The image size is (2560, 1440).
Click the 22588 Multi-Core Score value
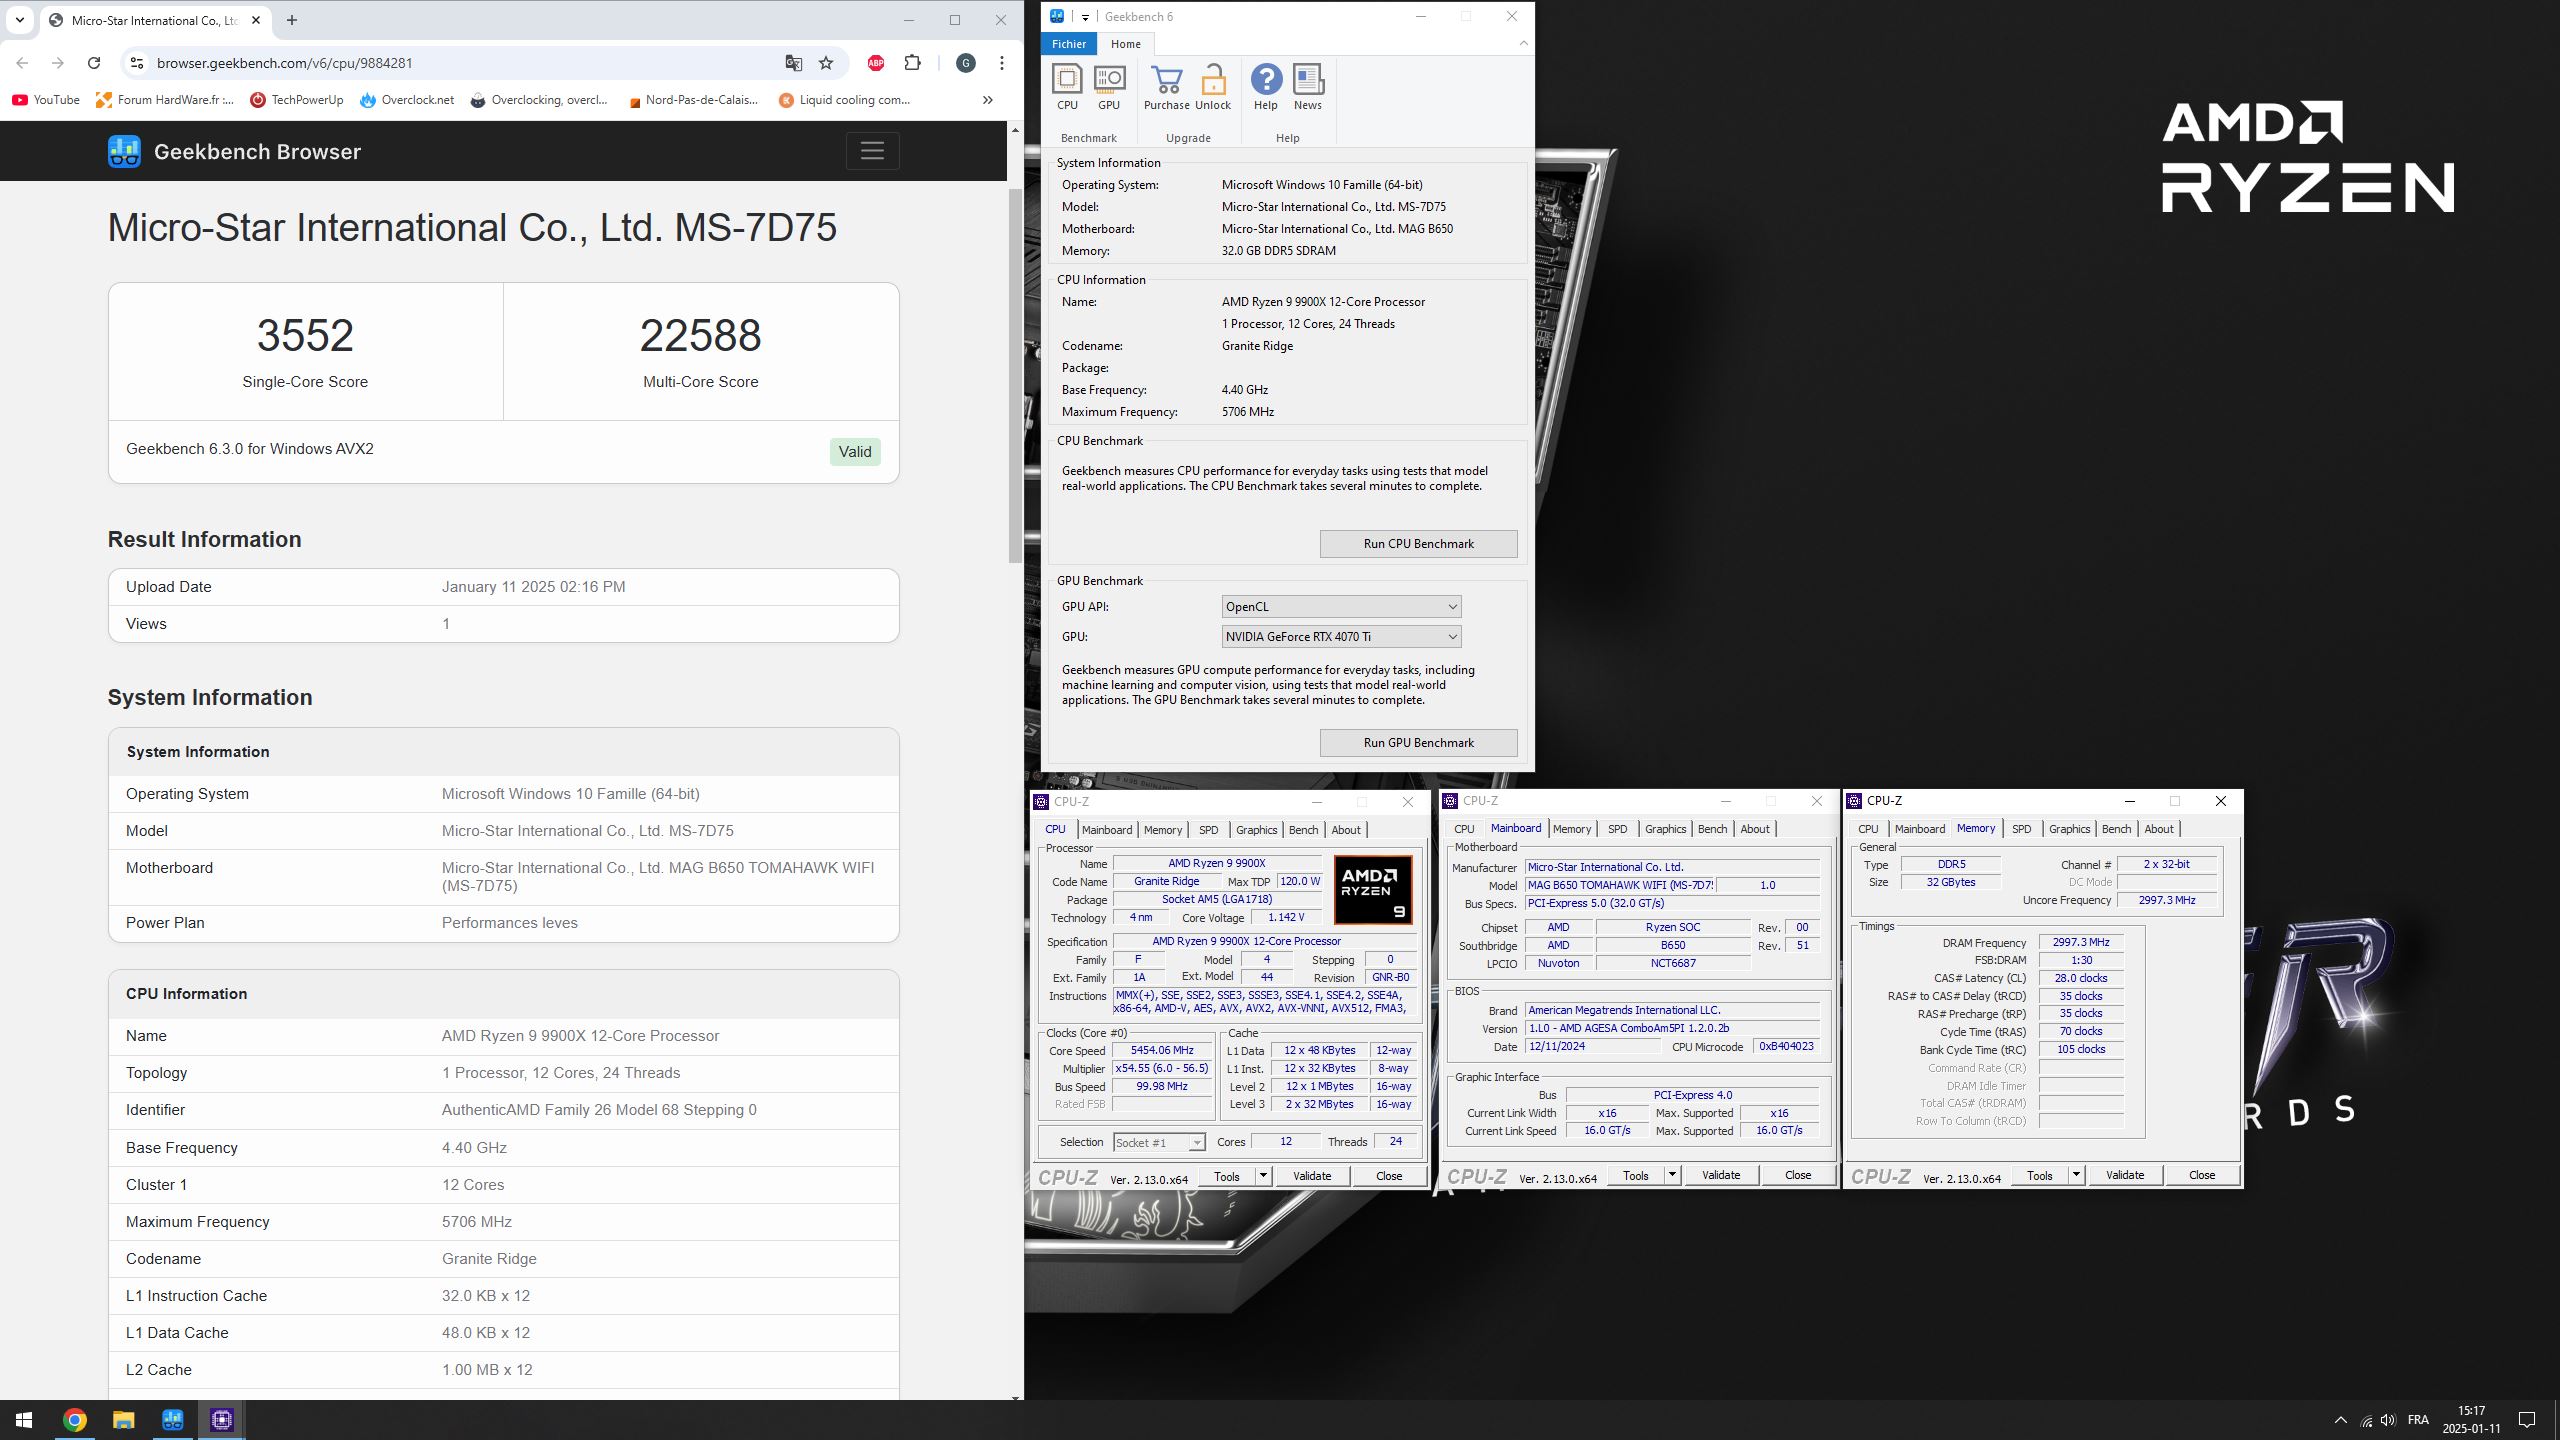(700, 336)
